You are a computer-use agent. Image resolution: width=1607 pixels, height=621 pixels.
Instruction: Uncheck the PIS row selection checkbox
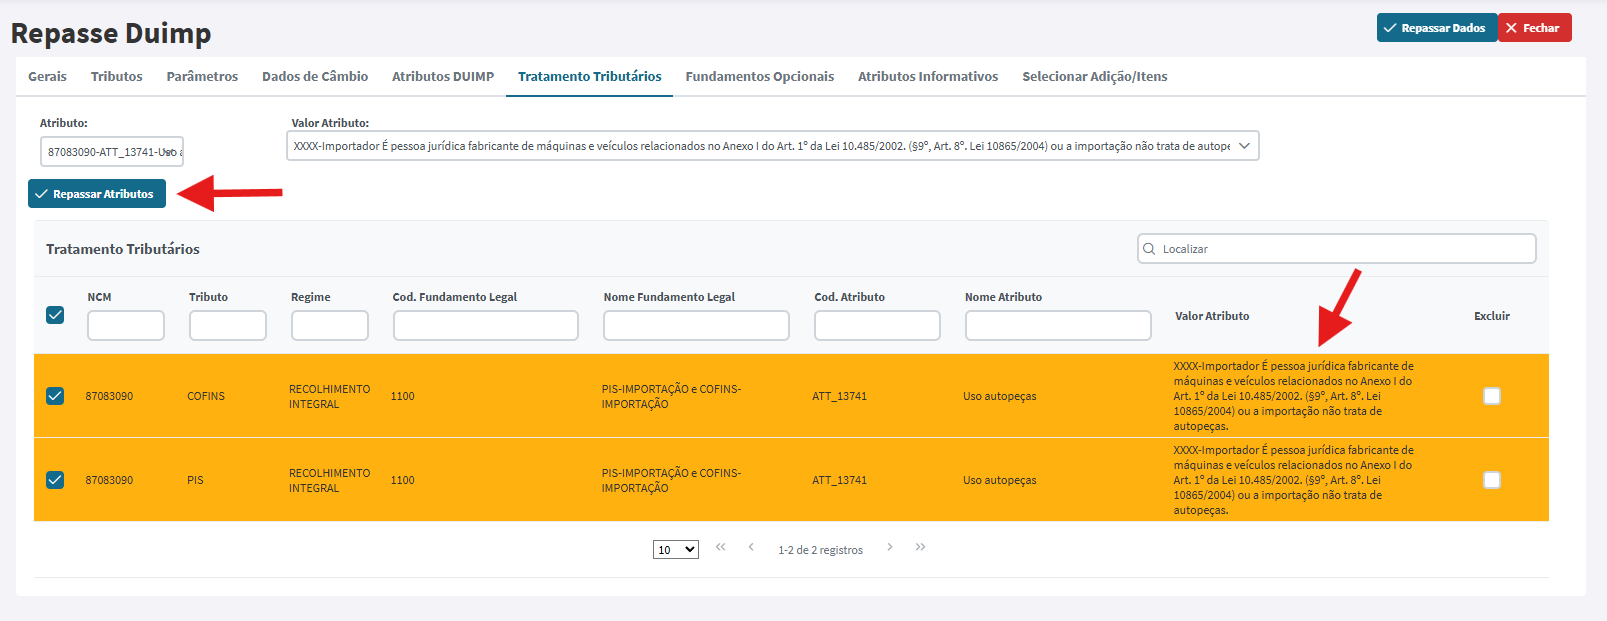[x=55, y=480]
